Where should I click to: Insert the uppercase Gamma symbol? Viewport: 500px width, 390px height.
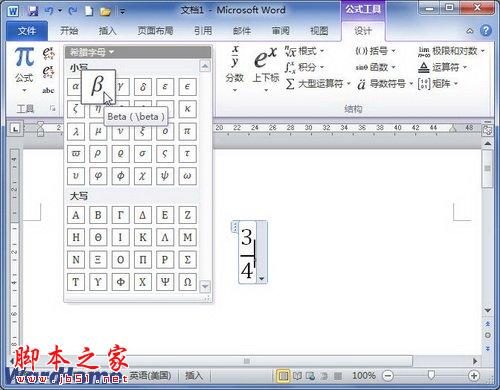(x=120, y=215)
